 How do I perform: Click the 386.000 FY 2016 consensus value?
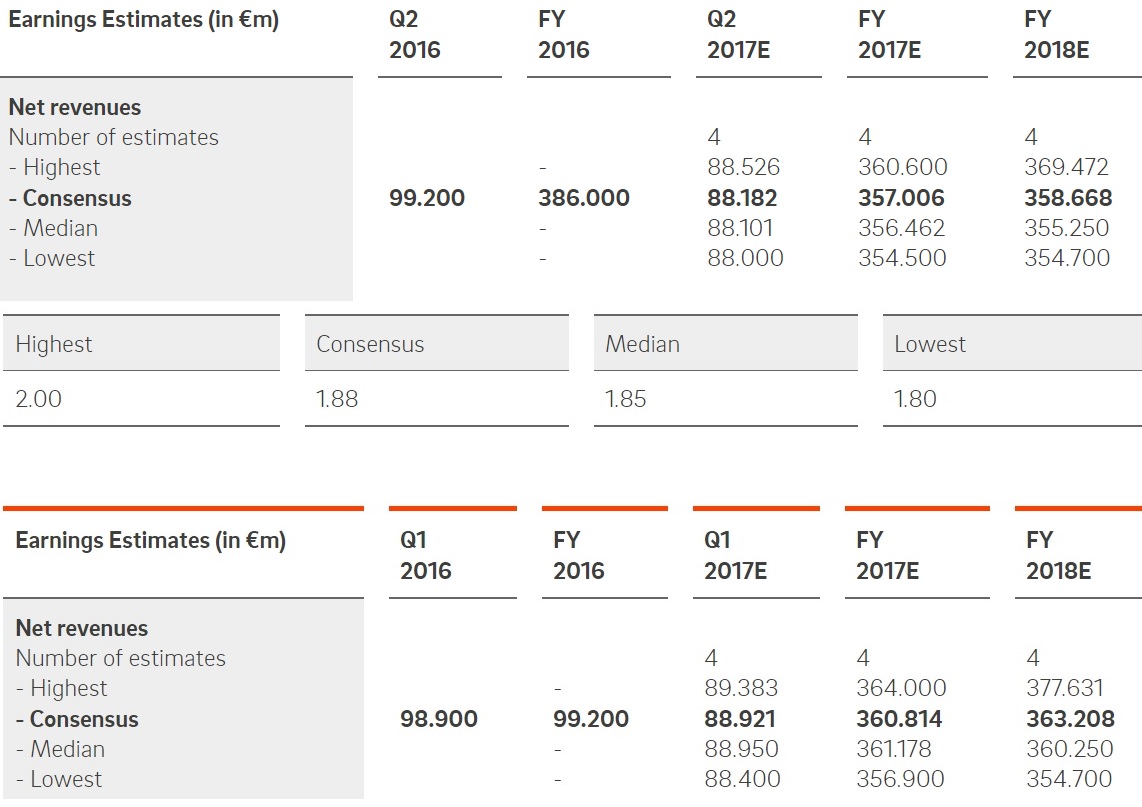tap(584, 198)
